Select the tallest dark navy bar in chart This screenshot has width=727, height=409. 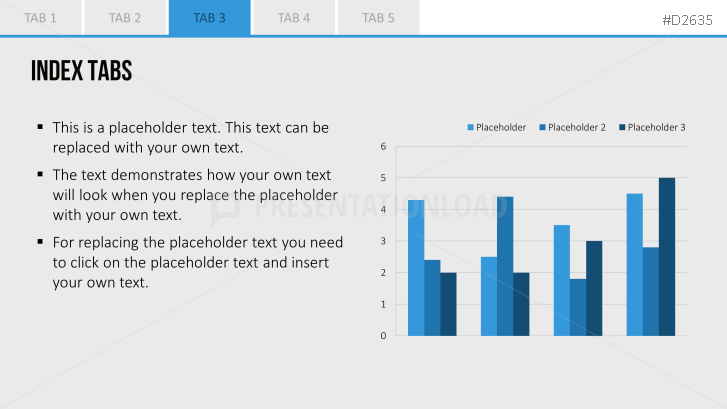(x=667, y=256)
